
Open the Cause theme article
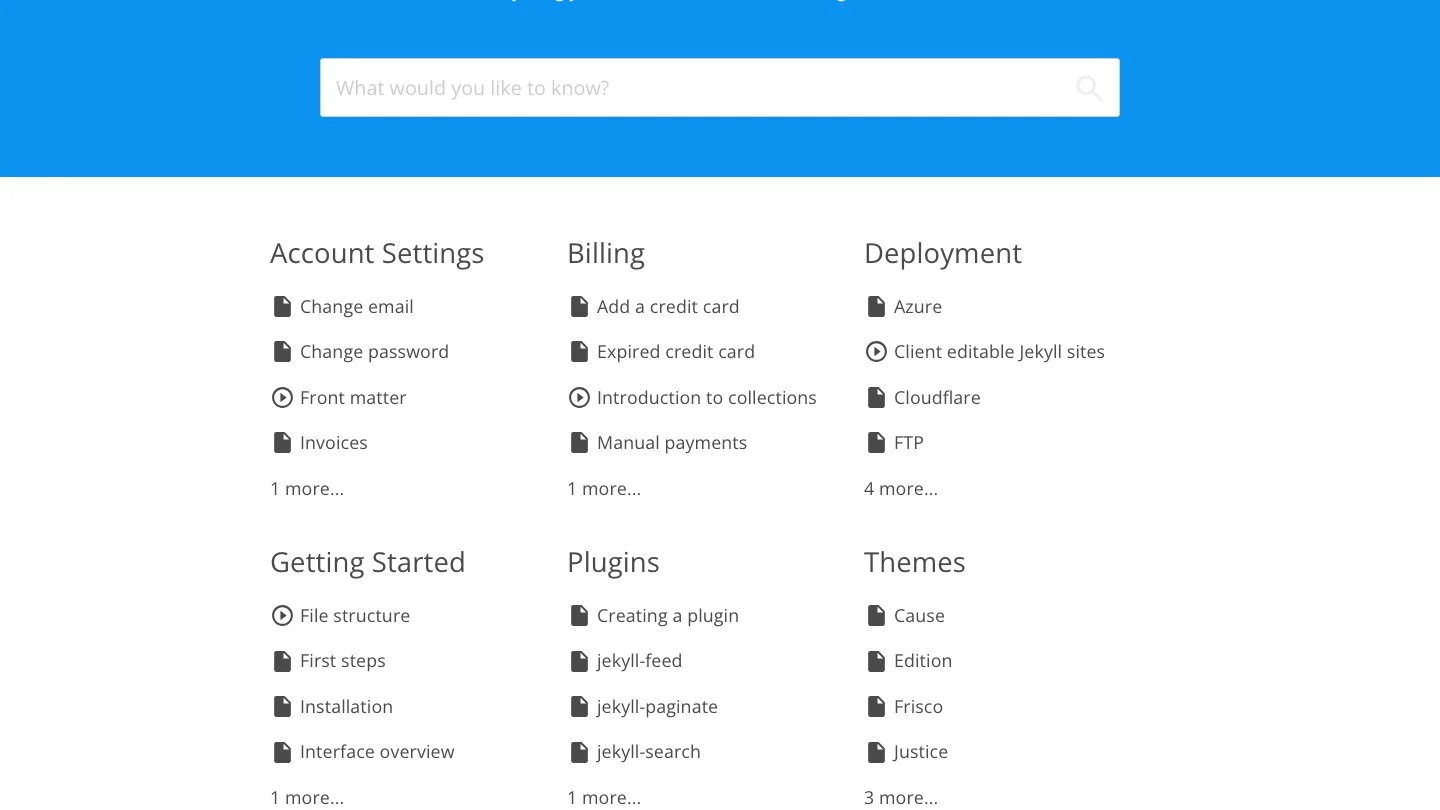[919, 616]
